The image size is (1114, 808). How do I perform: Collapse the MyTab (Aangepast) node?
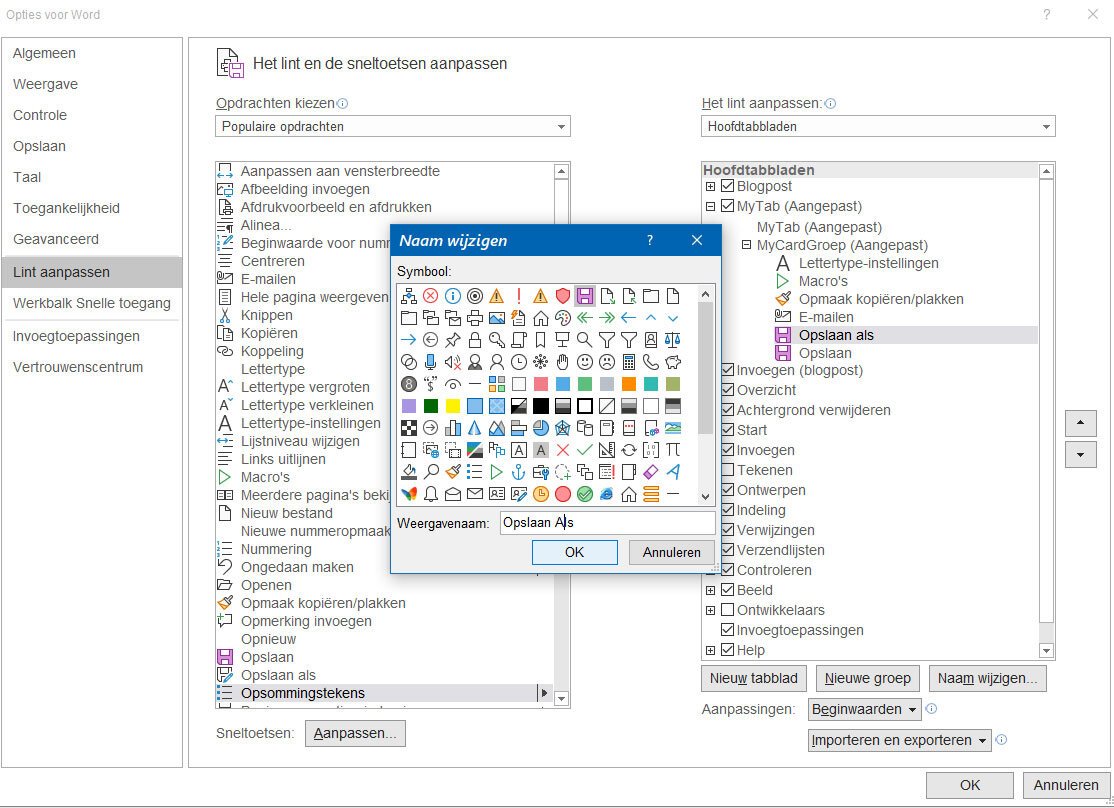(710, 207)
